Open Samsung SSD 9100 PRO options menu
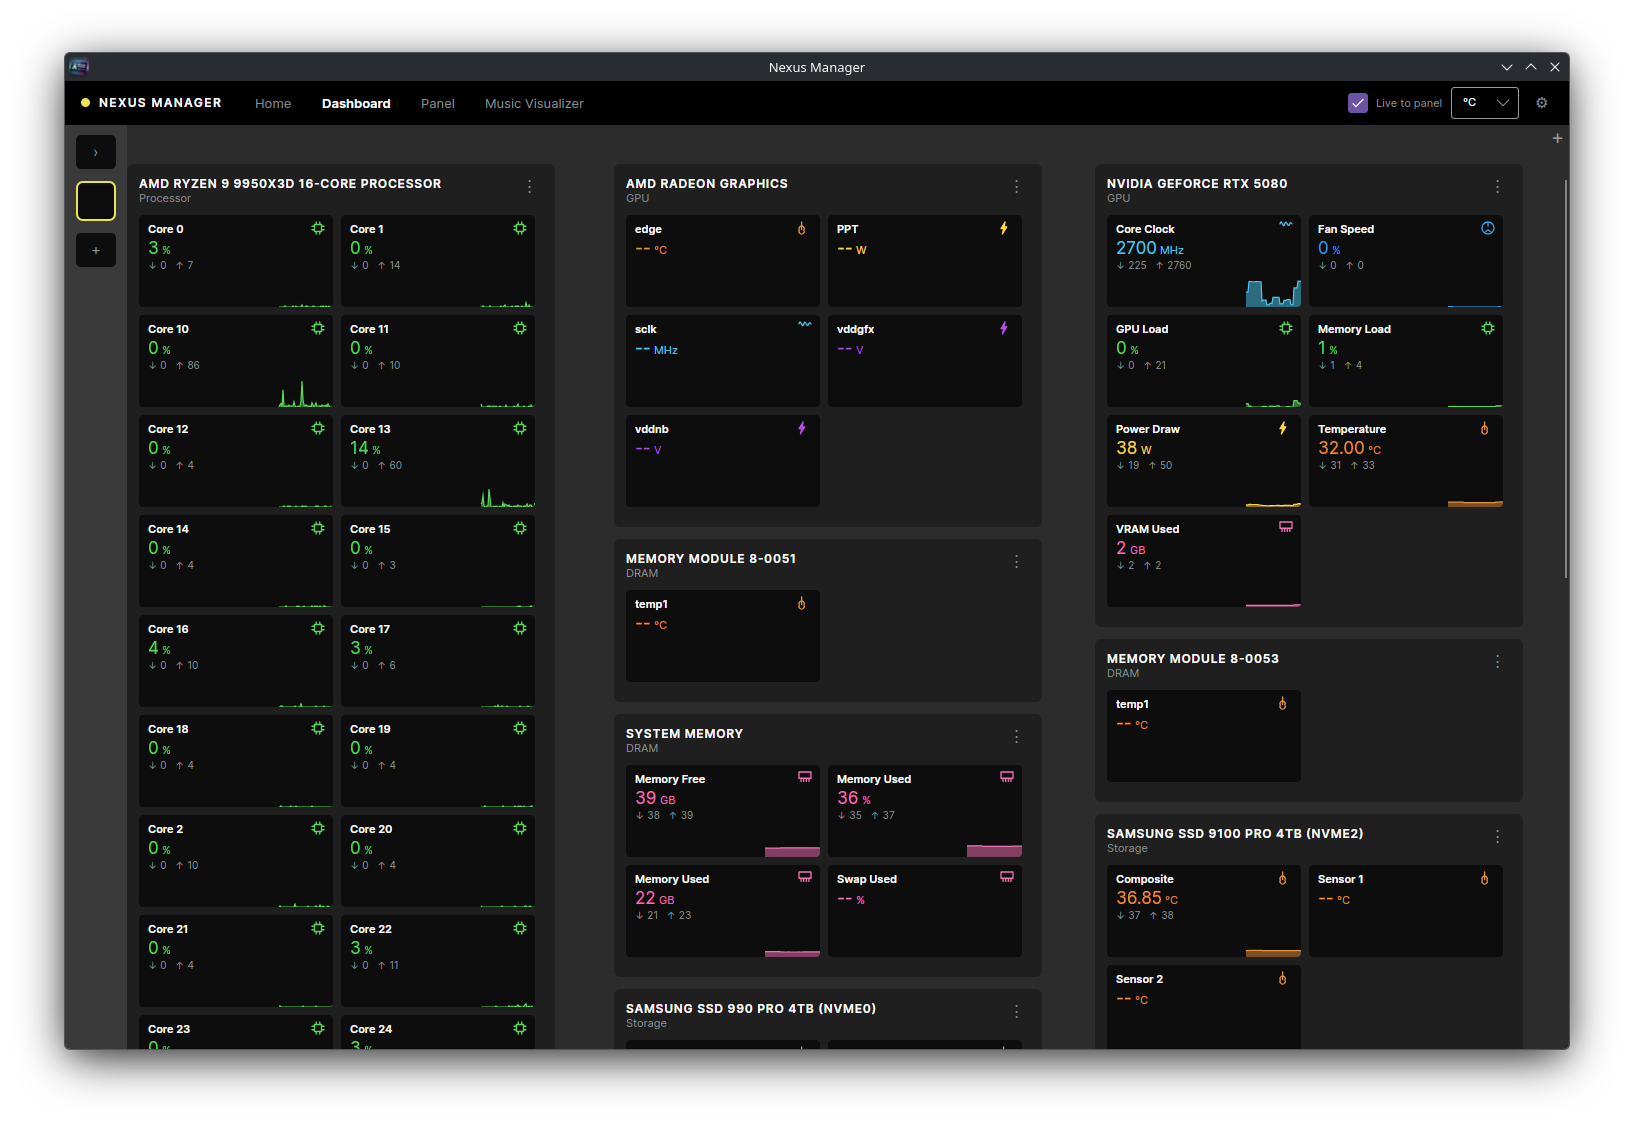This screenshot has width=1634, height=1126. [1497, 837]
